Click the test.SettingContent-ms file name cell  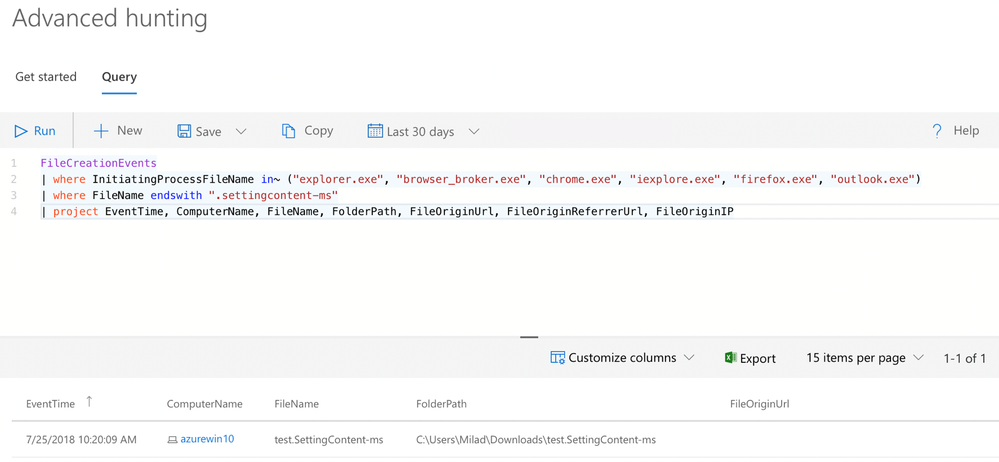[x=330, y=440]
